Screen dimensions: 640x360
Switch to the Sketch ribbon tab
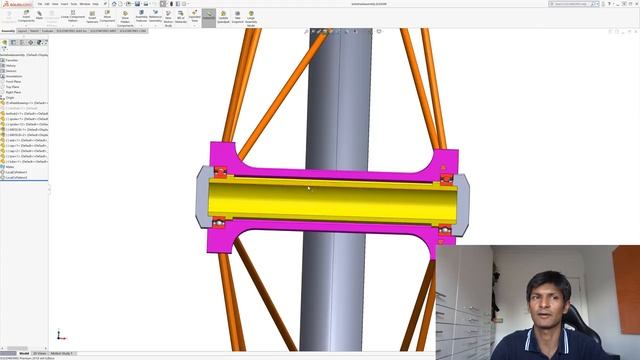pyautogui.click(x=34, y=31)
